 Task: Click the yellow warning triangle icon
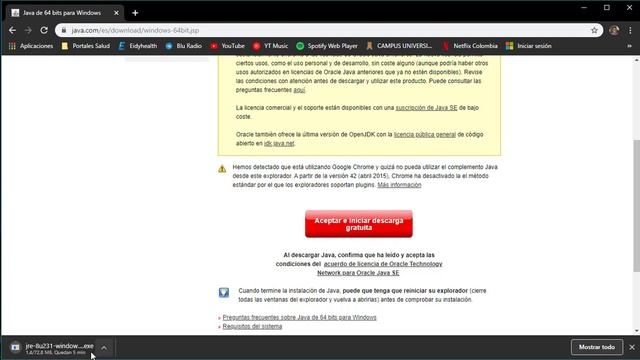coord(222,169)
